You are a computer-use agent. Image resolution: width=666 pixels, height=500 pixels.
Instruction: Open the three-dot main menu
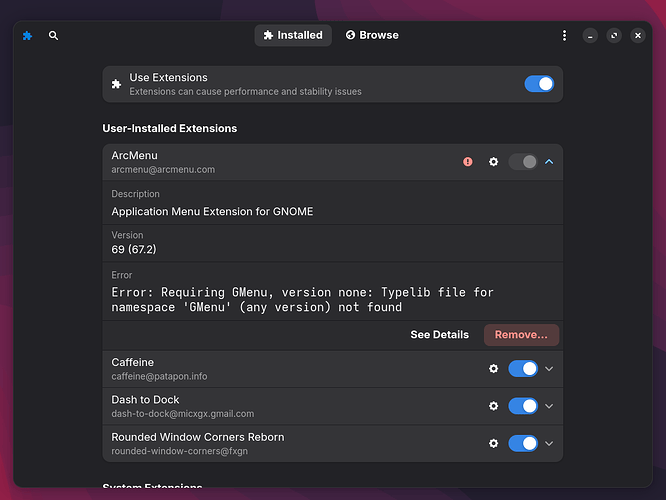click(564, 35)
